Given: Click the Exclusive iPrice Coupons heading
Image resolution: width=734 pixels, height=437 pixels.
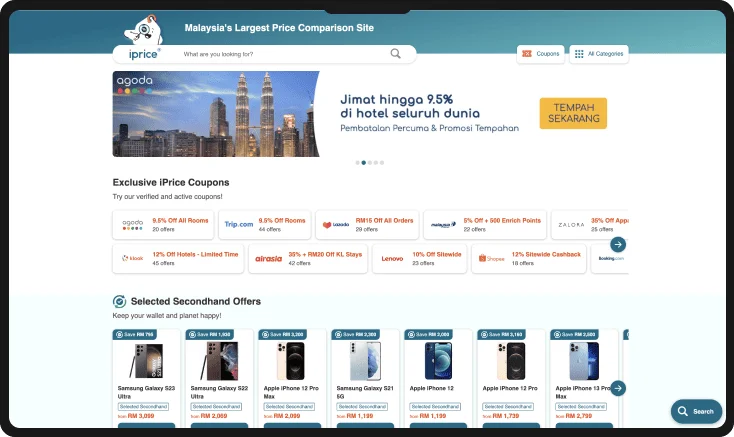Looking at the screenshot, I should coord(171,182).
